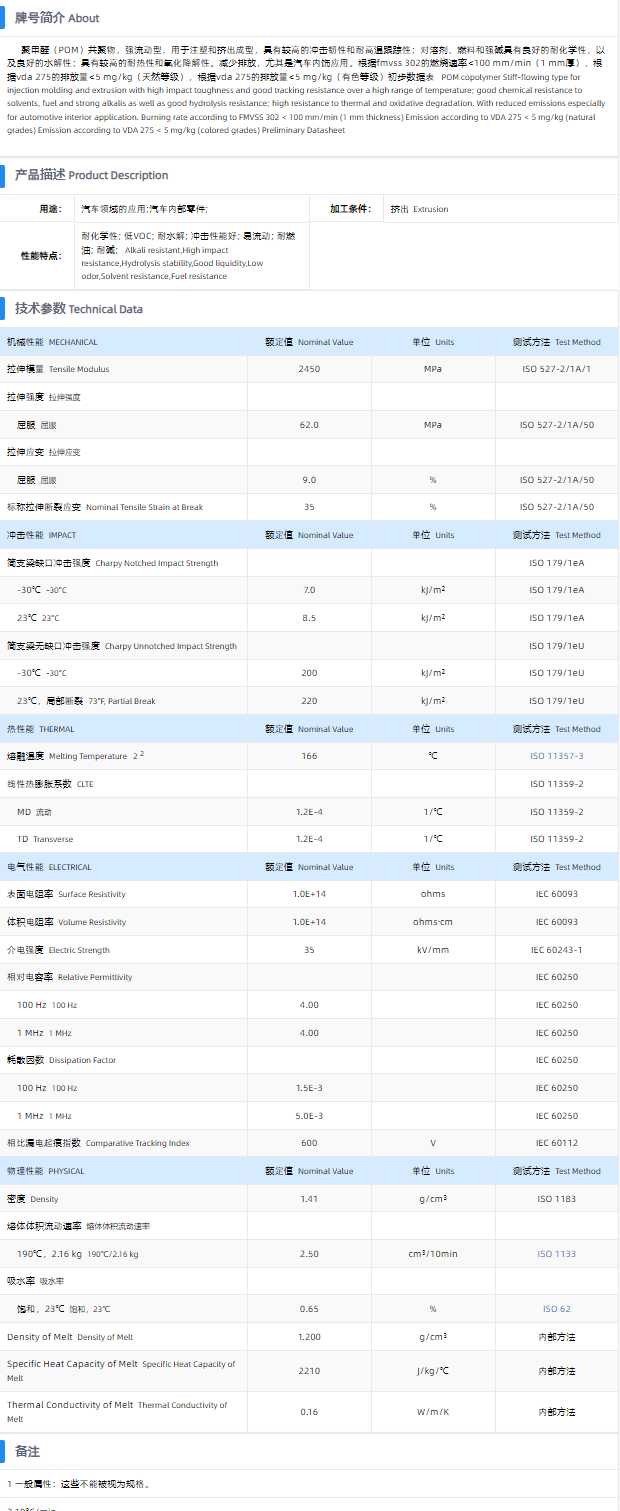Click the 挤出 Extrusion processing condition text

[x=419, y=209]
